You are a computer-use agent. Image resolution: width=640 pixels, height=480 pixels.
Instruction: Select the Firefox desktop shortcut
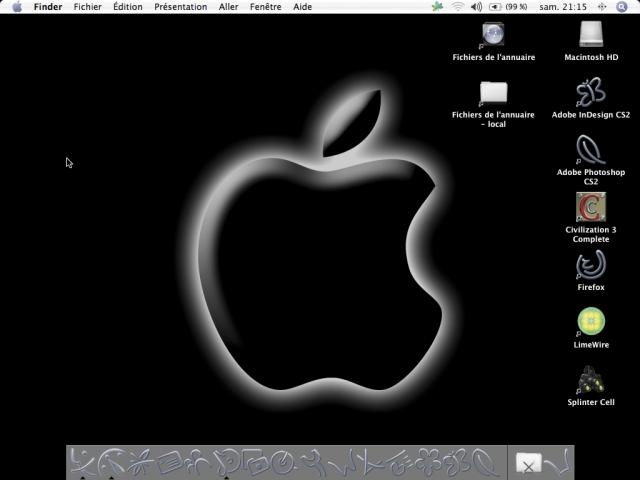(x=591, y=265)
